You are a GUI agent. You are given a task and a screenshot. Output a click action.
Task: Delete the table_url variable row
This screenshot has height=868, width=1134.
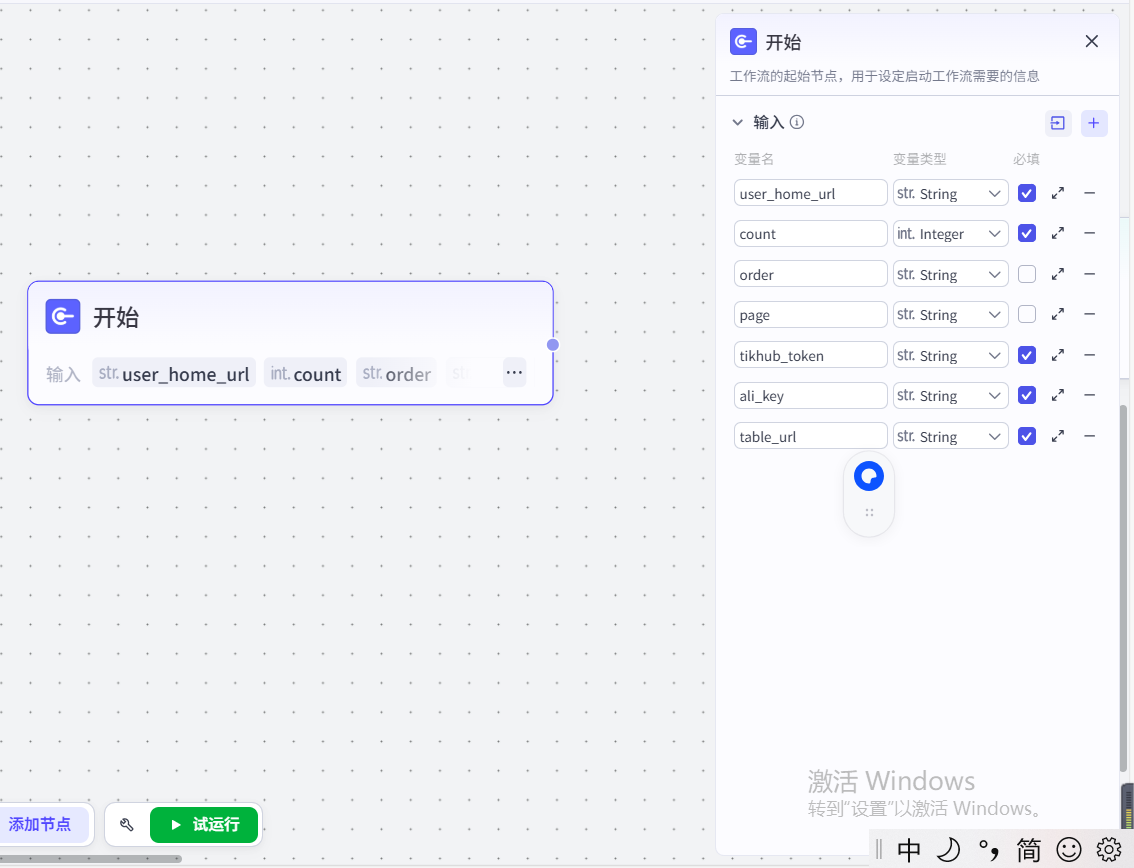coord(1090,436)
